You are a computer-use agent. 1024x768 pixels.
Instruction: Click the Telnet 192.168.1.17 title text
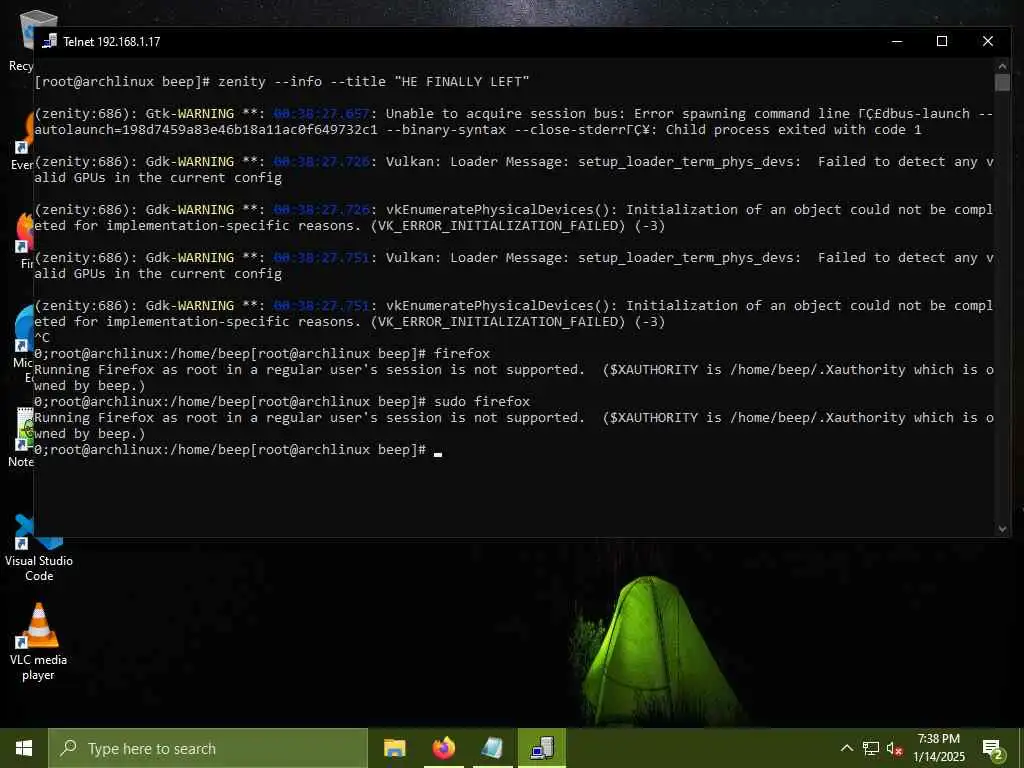112,42
